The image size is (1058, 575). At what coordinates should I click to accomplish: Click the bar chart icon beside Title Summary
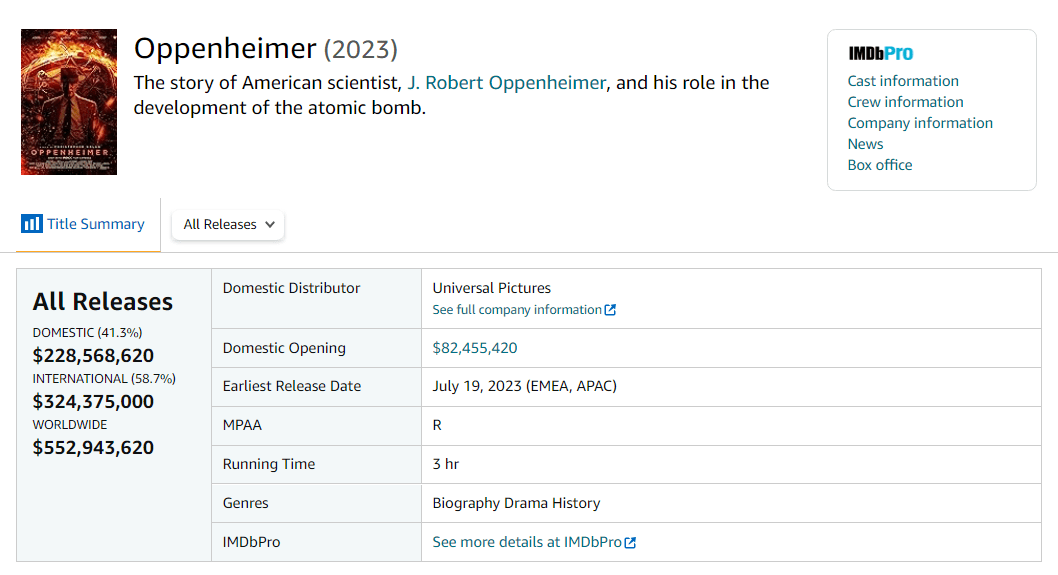(31, 224)
